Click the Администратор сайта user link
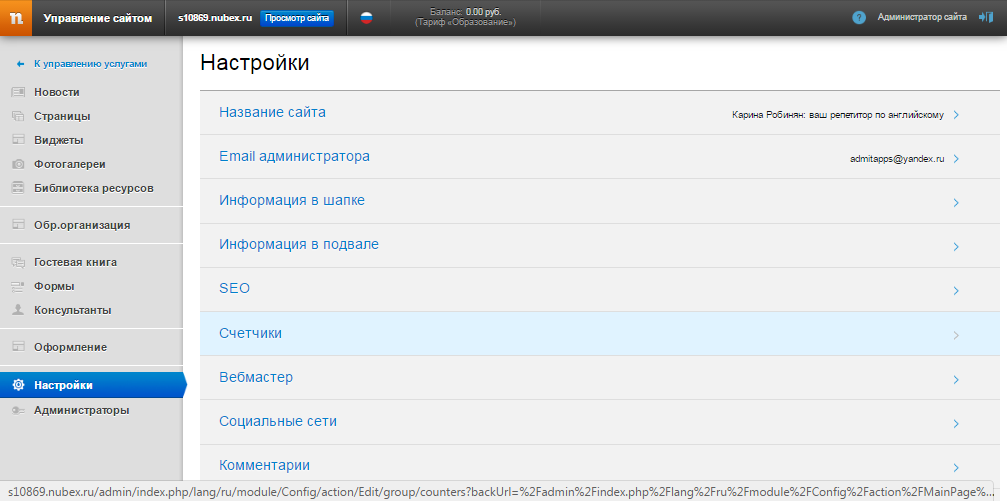The width and height of the screenshot is (1007, 501). [x=922, y=17]
